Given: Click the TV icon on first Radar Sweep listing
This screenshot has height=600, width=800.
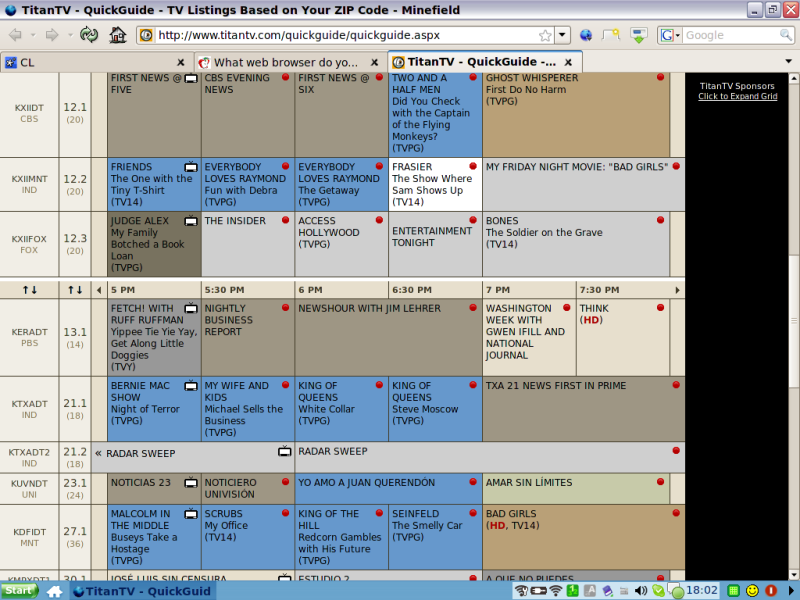Looking at the screenshot, I should tap(285, 451).
